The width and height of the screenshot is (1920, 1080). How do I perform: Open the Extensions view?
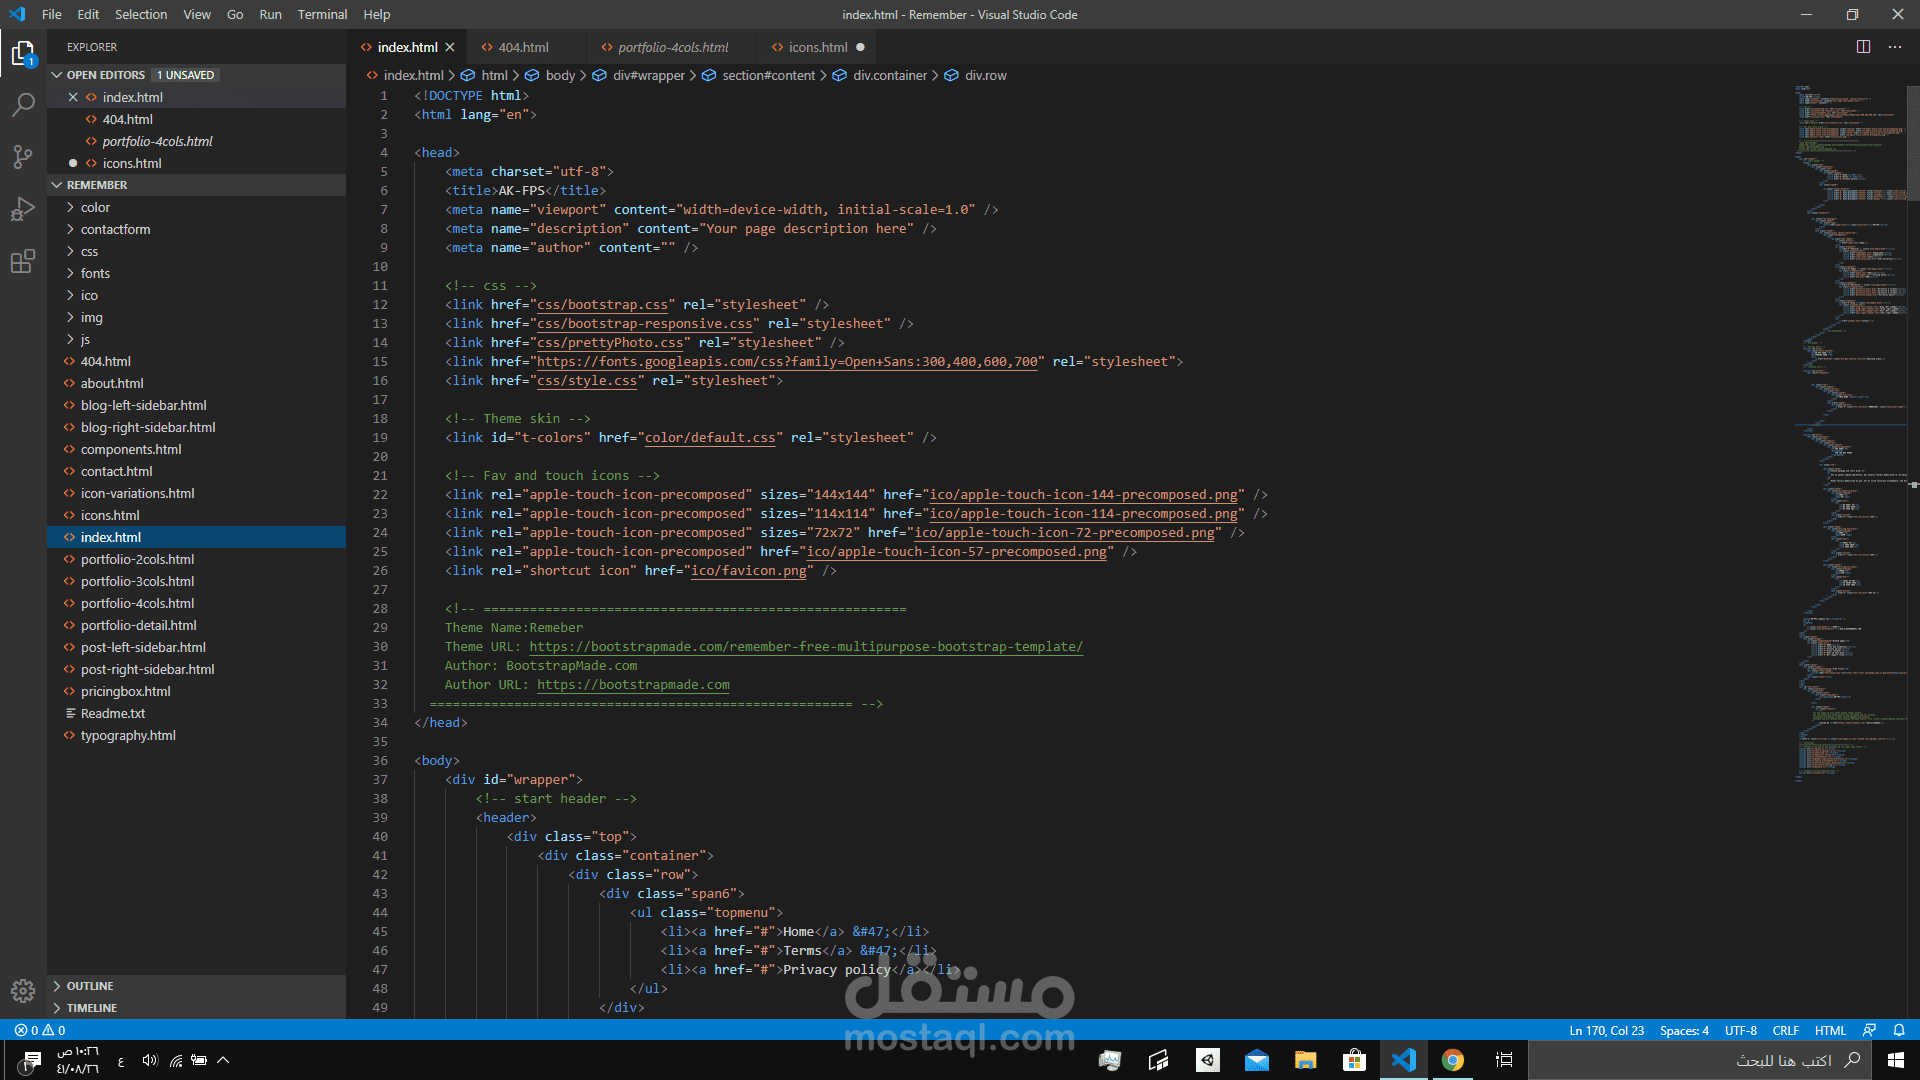coord(23,261)
